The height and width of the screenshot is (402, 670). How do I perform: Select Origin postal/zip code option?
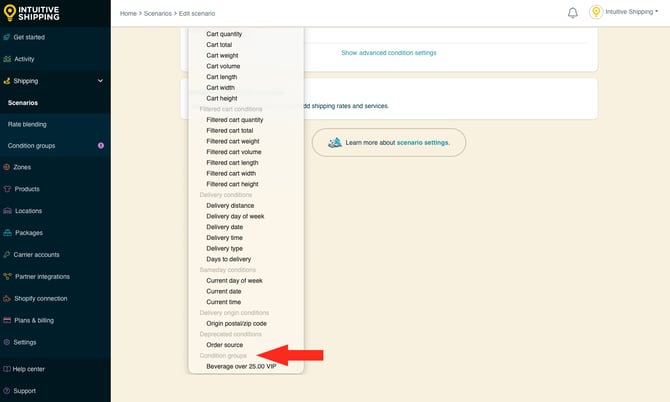[x=236, y=324]
